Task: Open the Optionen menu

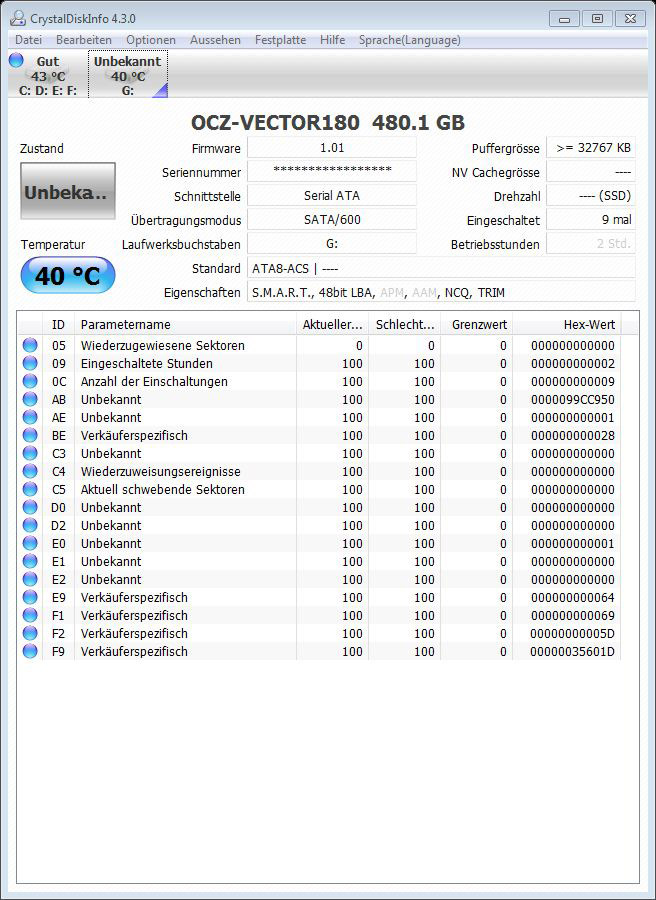Action: (150, 40)
